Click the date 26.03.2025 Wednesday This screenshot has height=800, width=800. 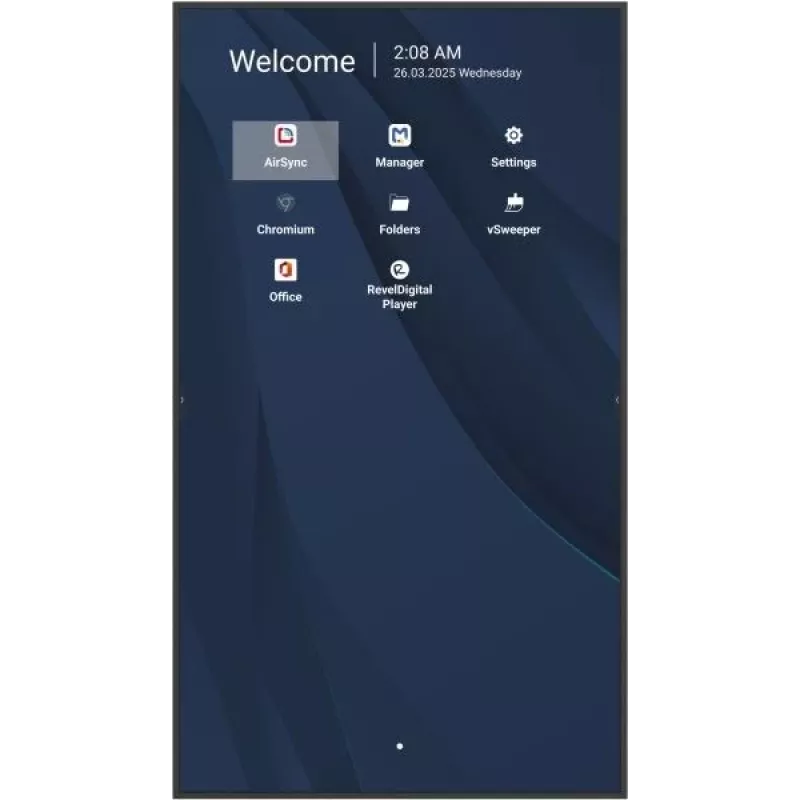[x=457, y=73]
